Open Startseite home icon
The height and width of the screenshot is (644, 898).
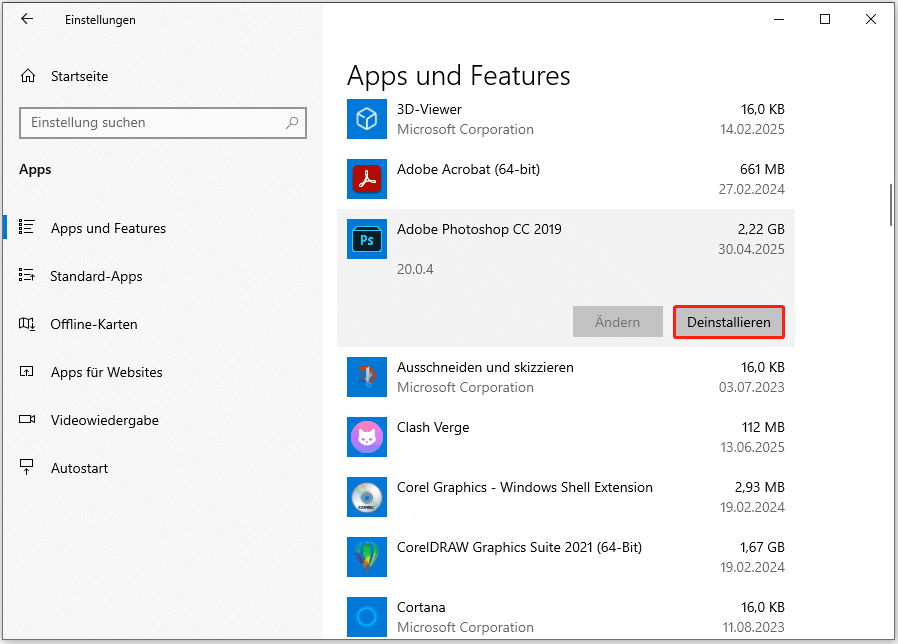click(28, 76)
